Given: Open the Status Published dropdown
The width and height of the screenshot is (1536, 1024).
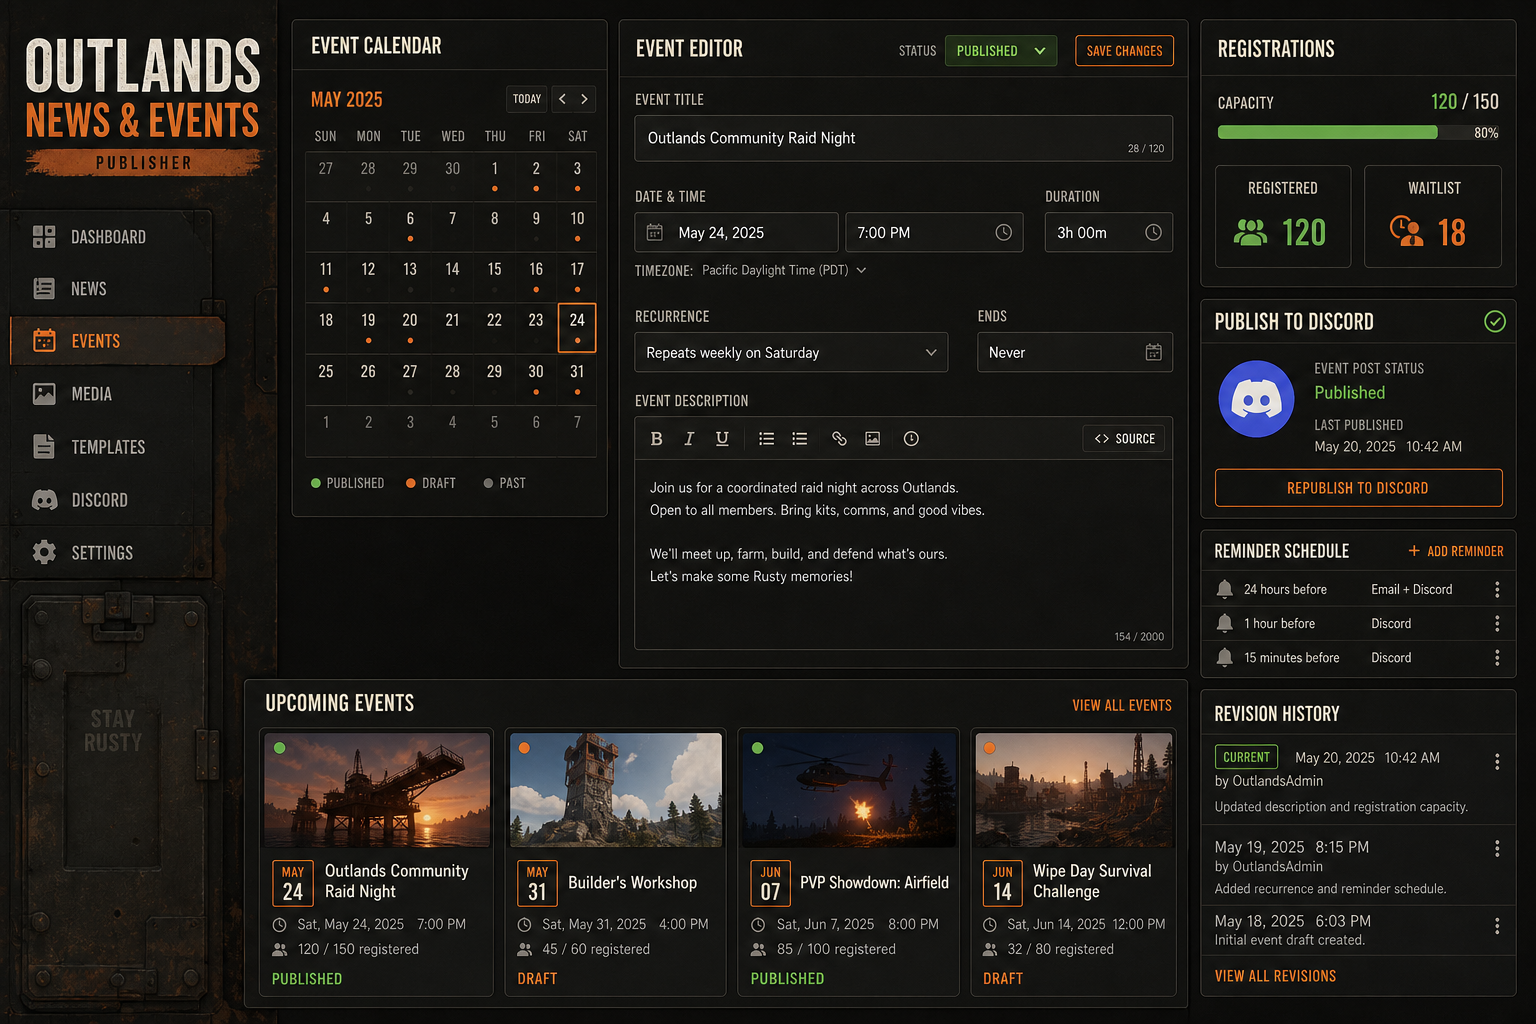Looking at the screenshot, I should click(x=1001, y=51).
